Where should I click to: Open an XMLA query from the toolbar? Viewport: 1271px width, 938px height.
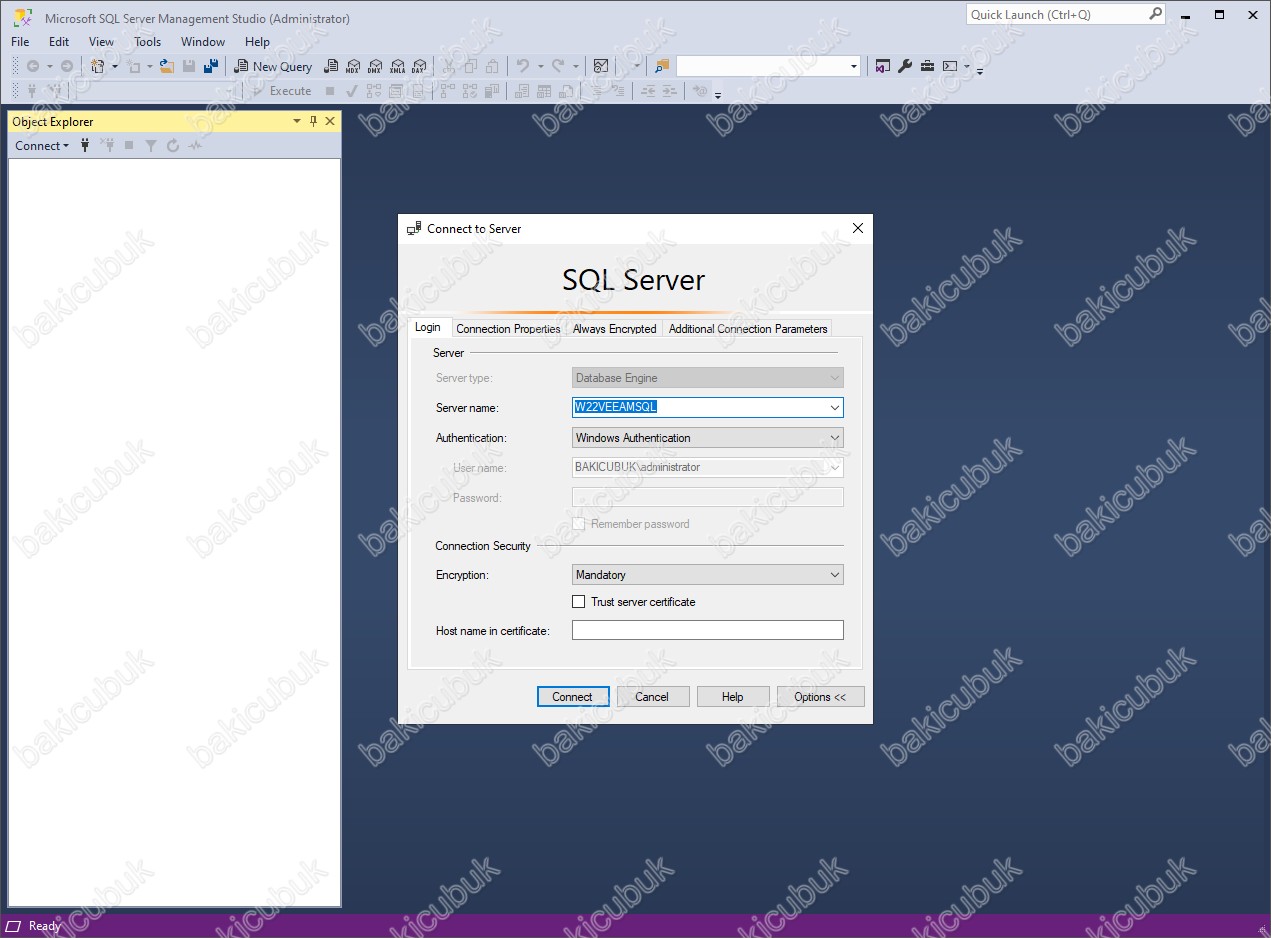397,66
